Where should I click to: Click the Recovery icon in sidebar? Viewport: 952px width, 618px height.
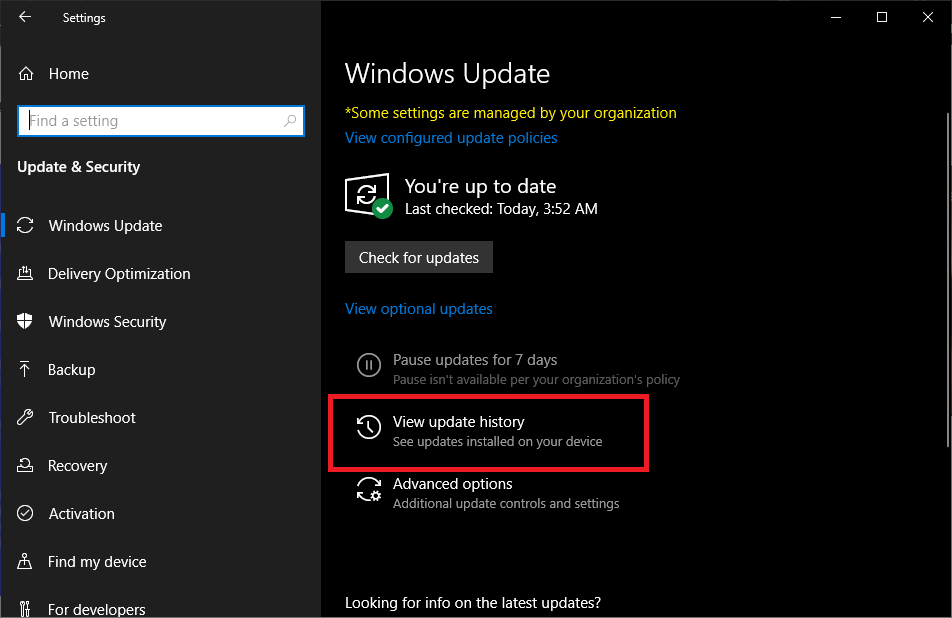(25, 465)
